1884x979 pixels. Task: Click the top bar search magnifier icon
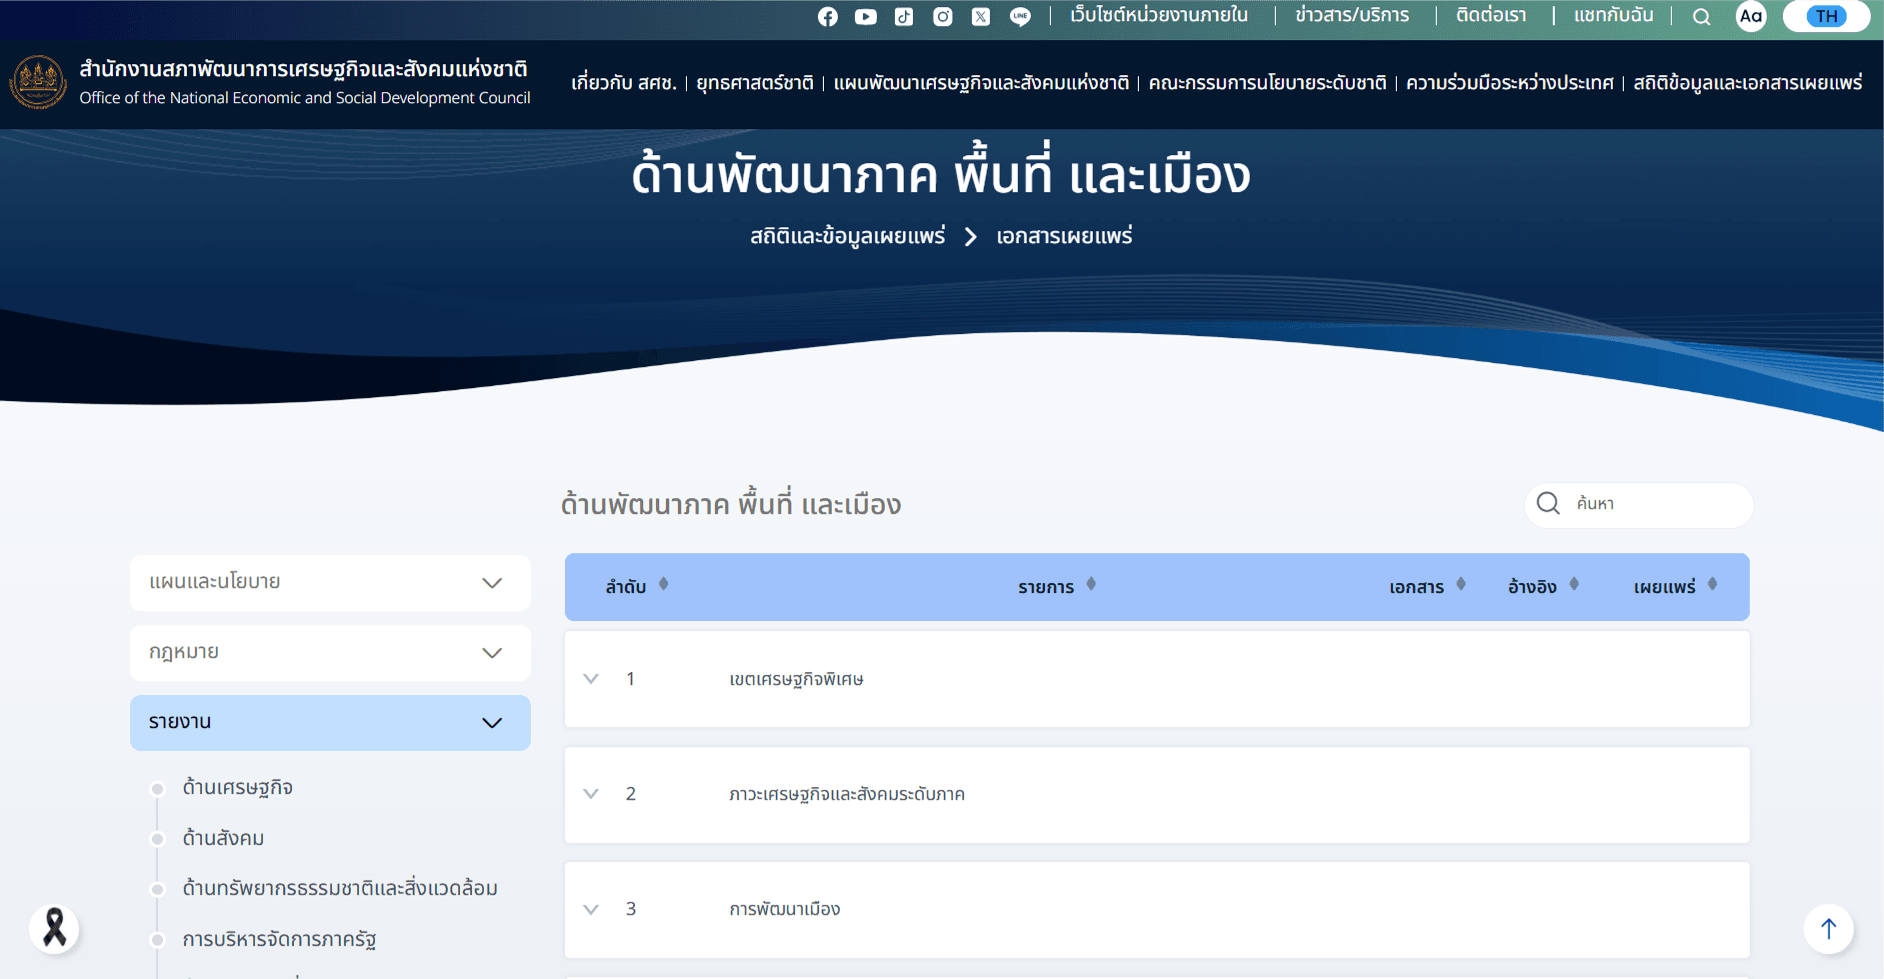coord(1701,17)
